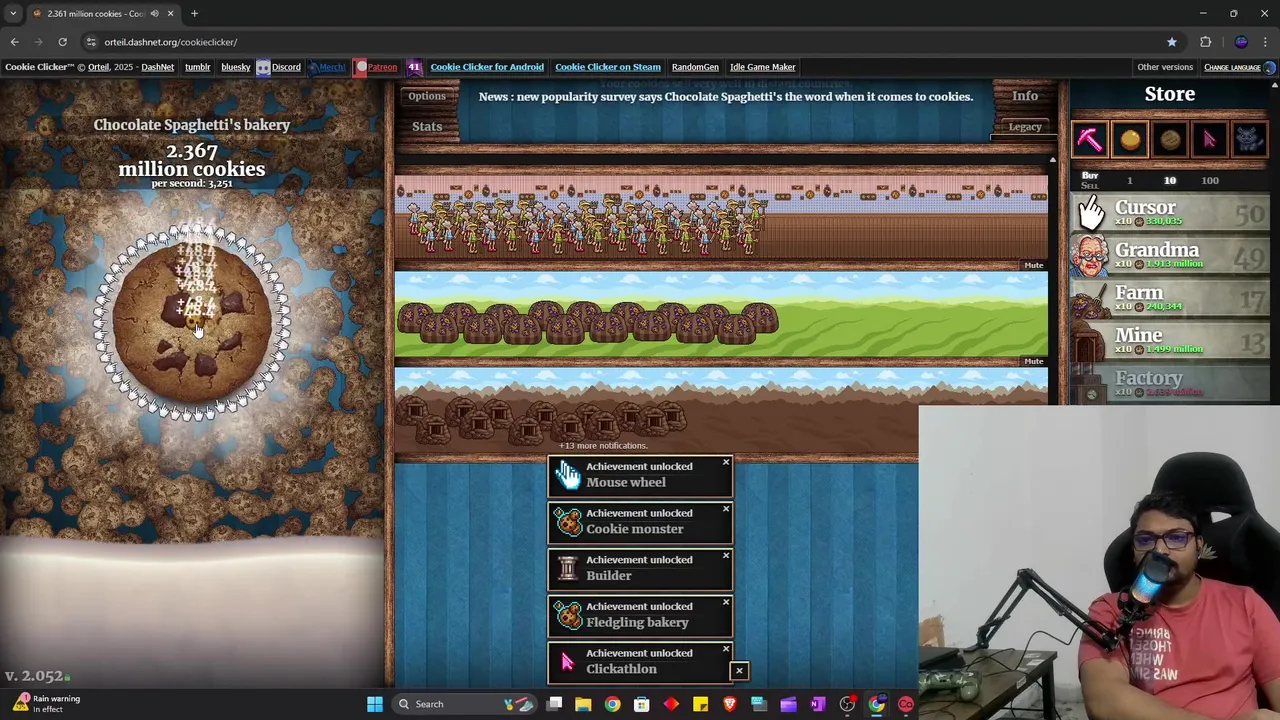Open the Change Language selector
The image size is (1280, 720).
tap(1240, 67)
